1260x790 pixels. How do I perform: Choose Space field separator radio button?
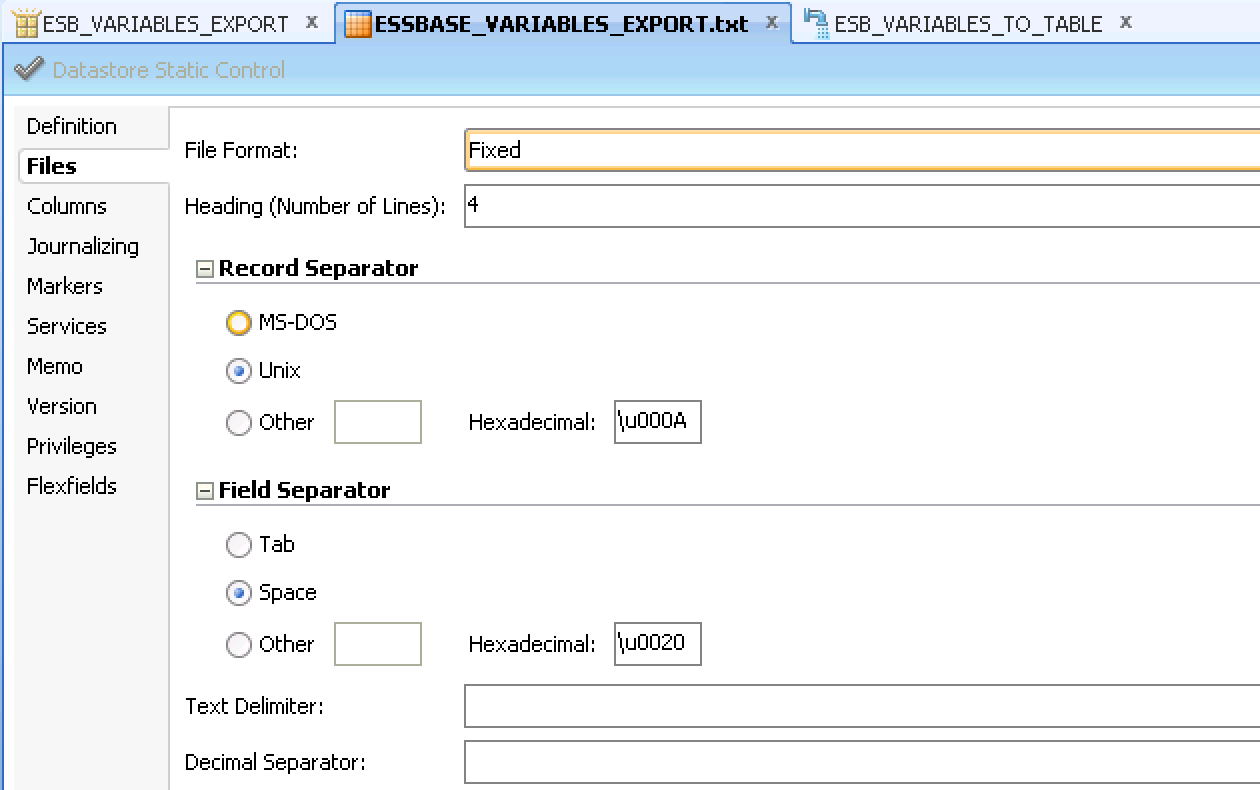tap(238, 593)
